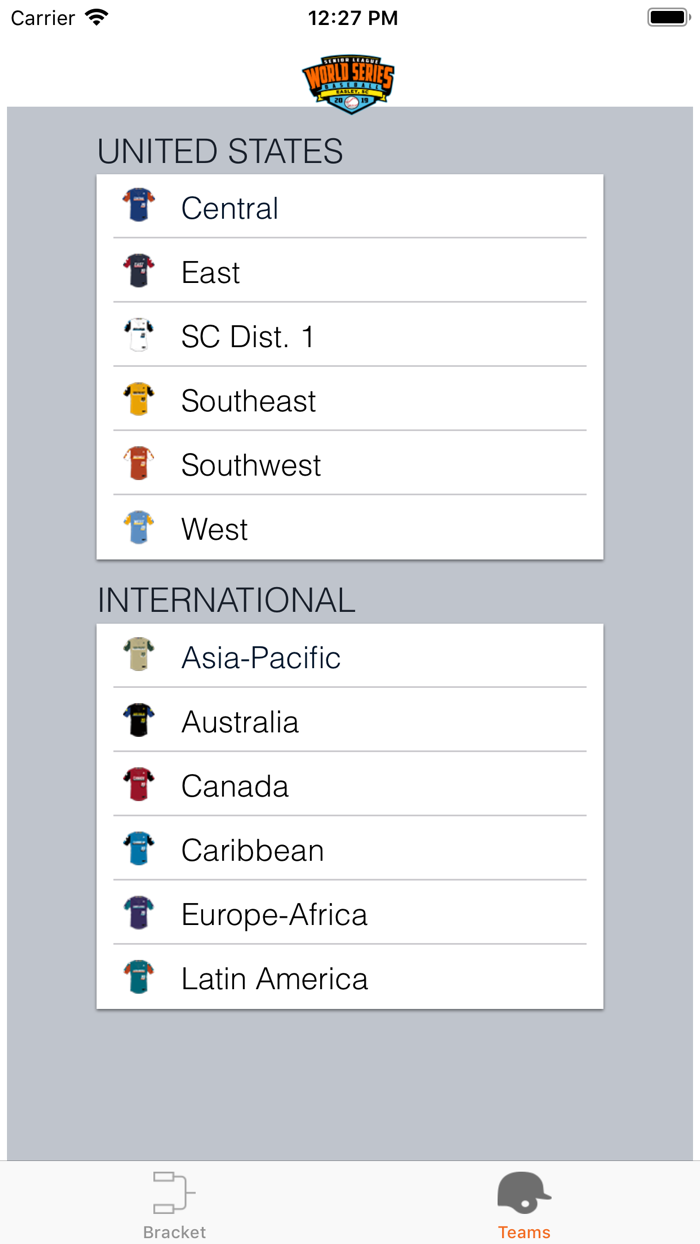The height and width of the screenshot is (1244, 700).
Task: Tap the light blue West jersey icon
Action: (x=139, y=527)
